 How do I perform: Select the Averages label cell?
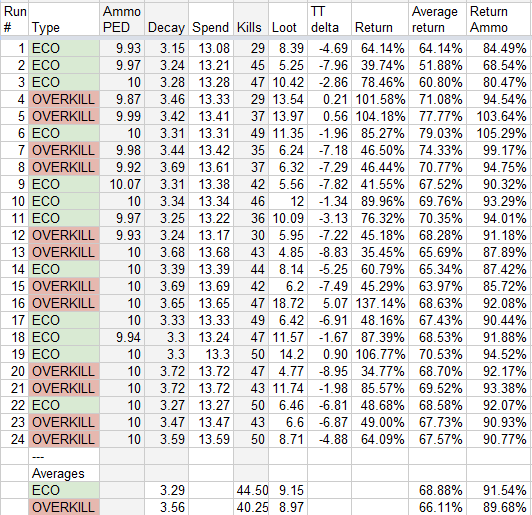(64, 474)
